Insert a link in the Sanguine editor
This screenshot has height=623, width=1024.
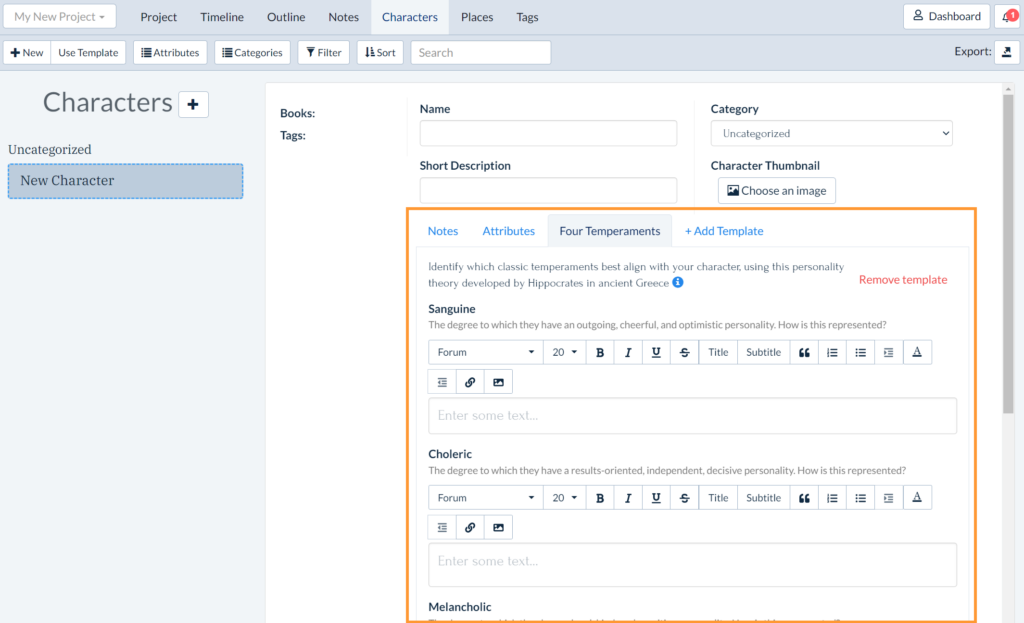470,382
